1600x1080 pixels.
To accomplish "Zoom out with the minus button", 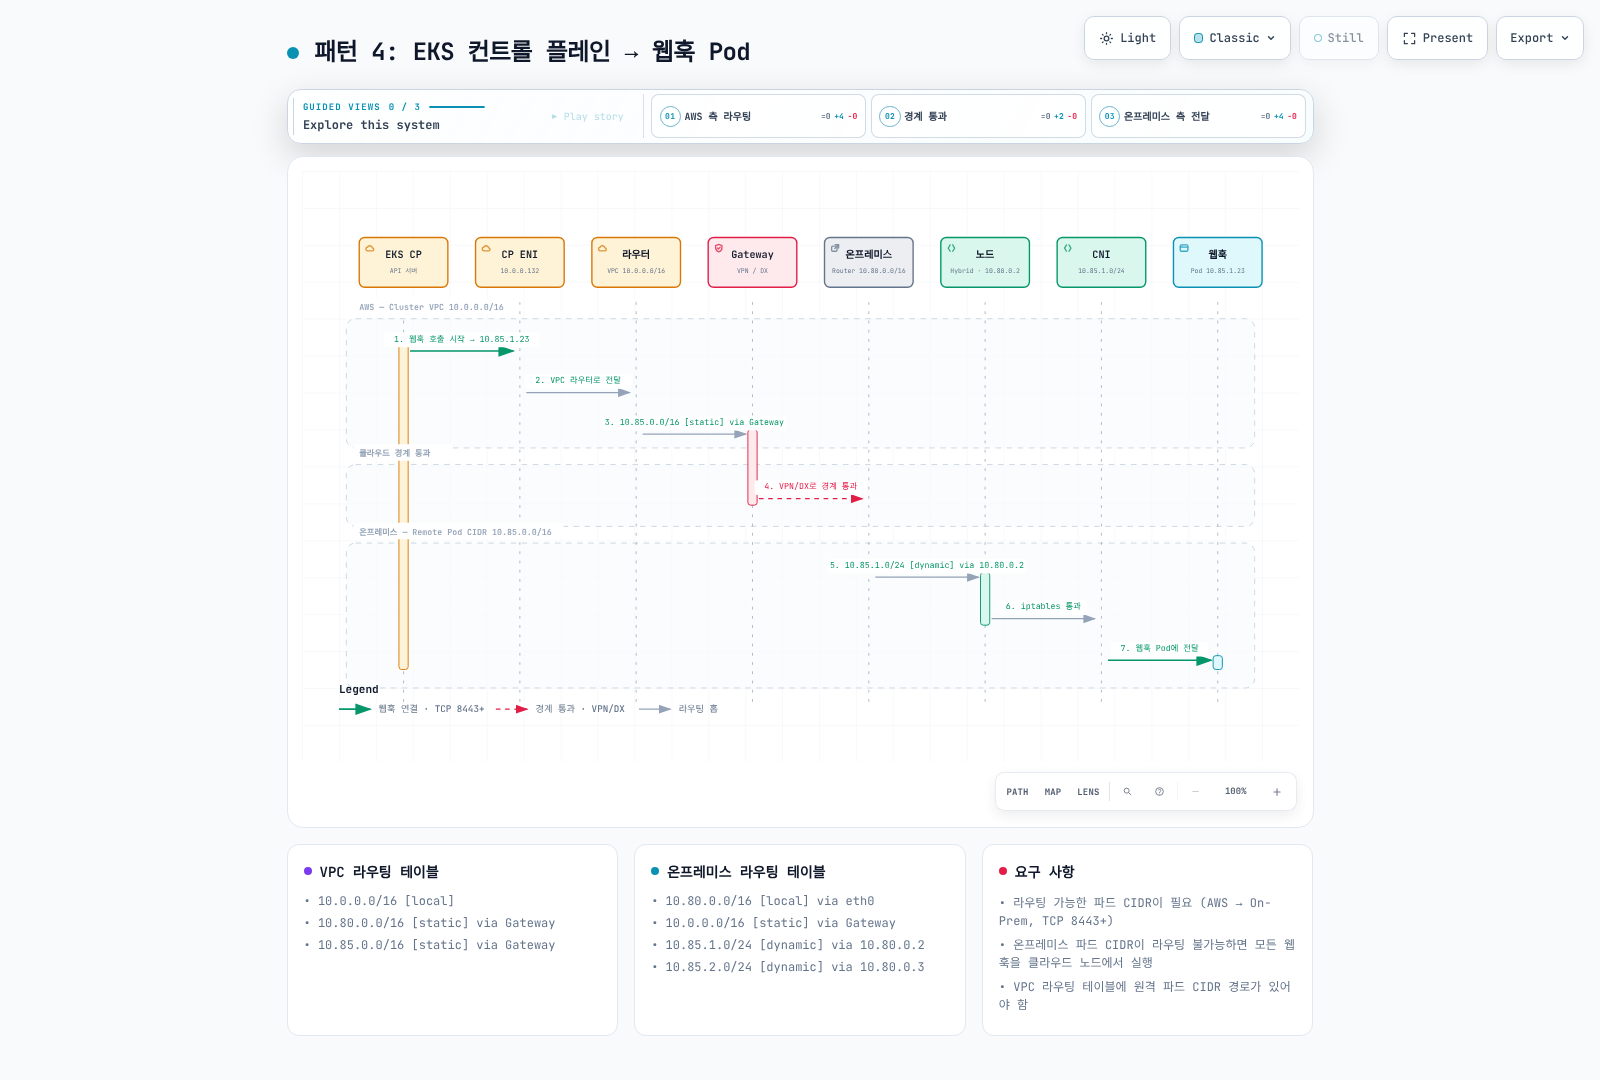I will coord(1195,792).
